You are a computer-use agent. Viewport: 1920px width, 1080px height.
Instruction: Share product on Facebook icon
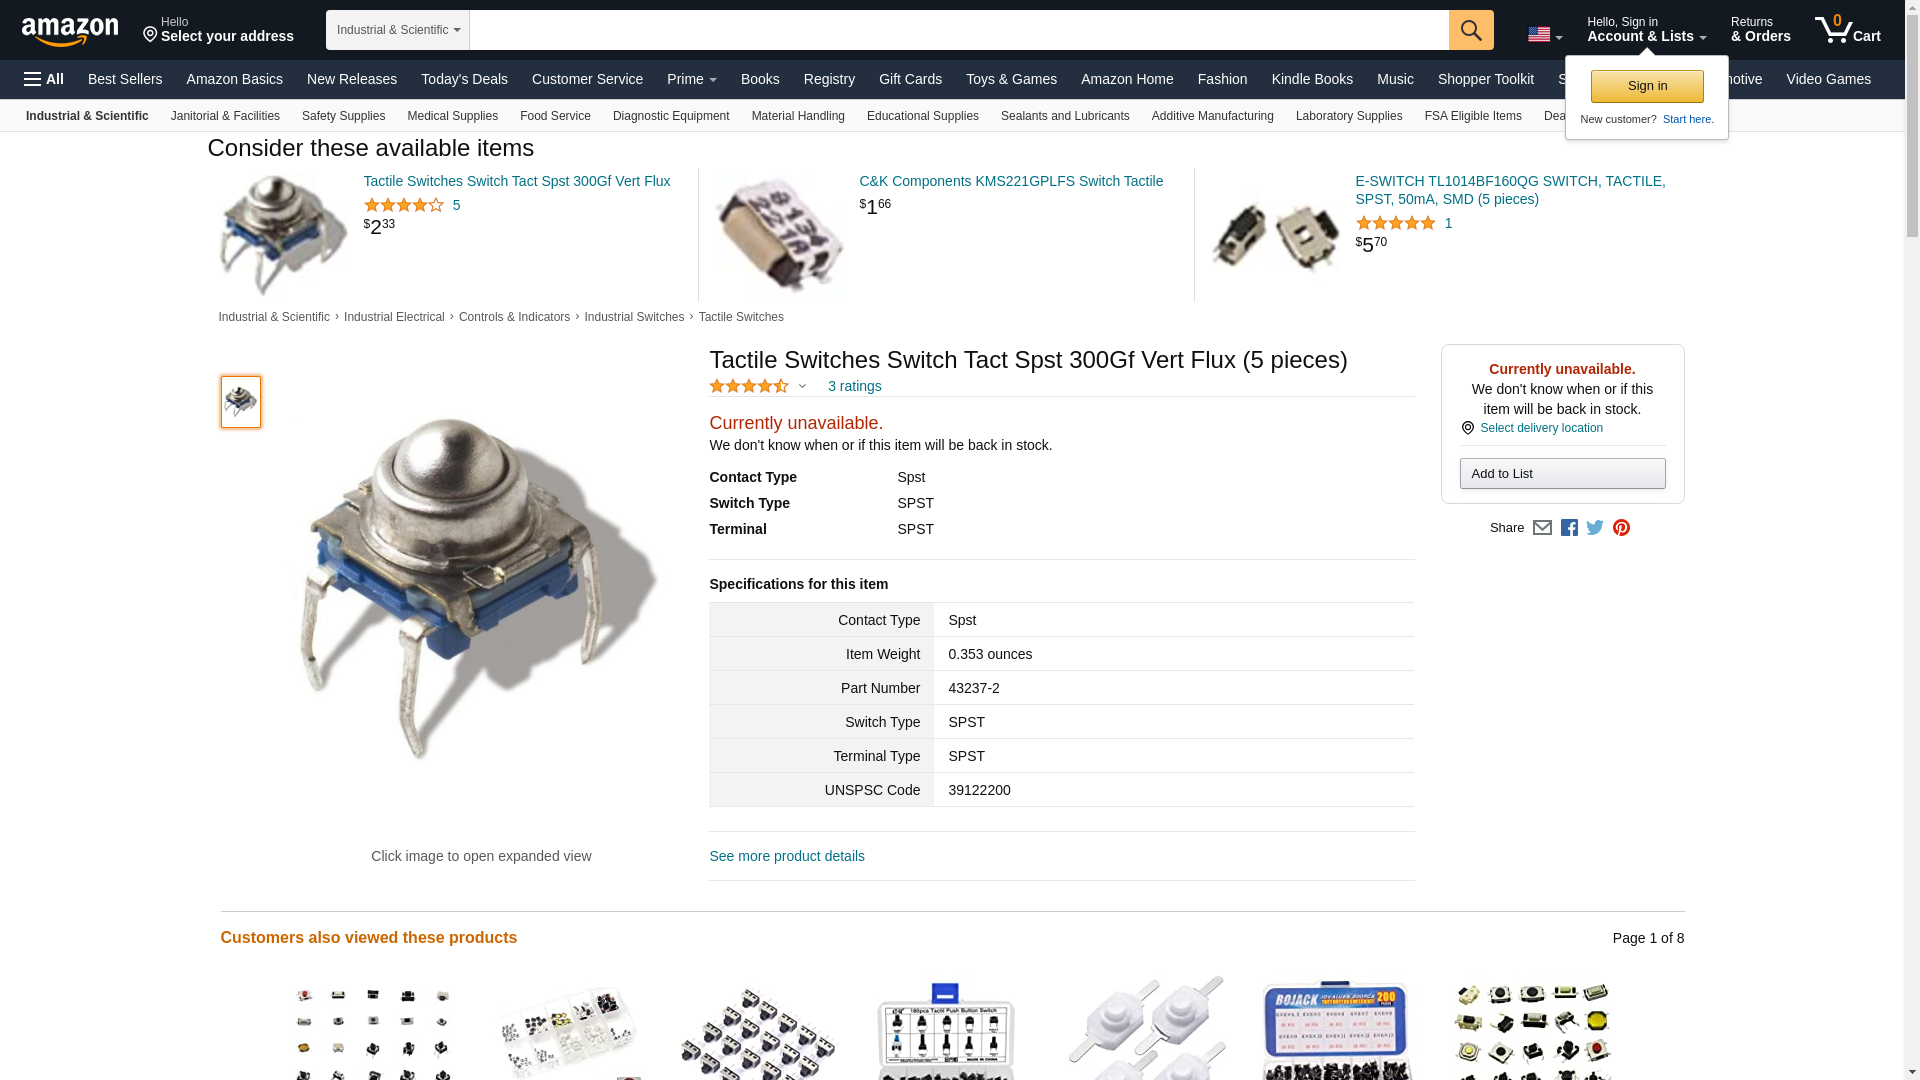click(1569, 528)
